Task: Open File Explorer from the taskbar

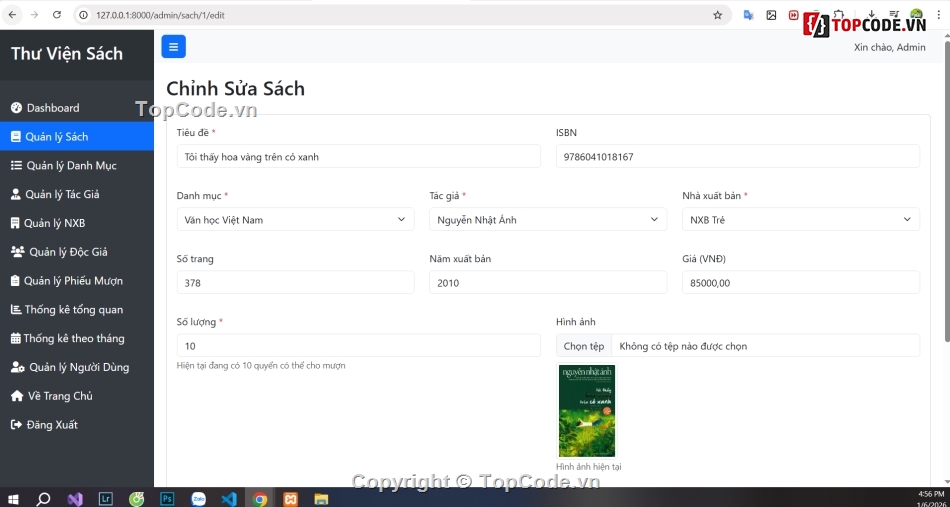Action: [321, 499]
